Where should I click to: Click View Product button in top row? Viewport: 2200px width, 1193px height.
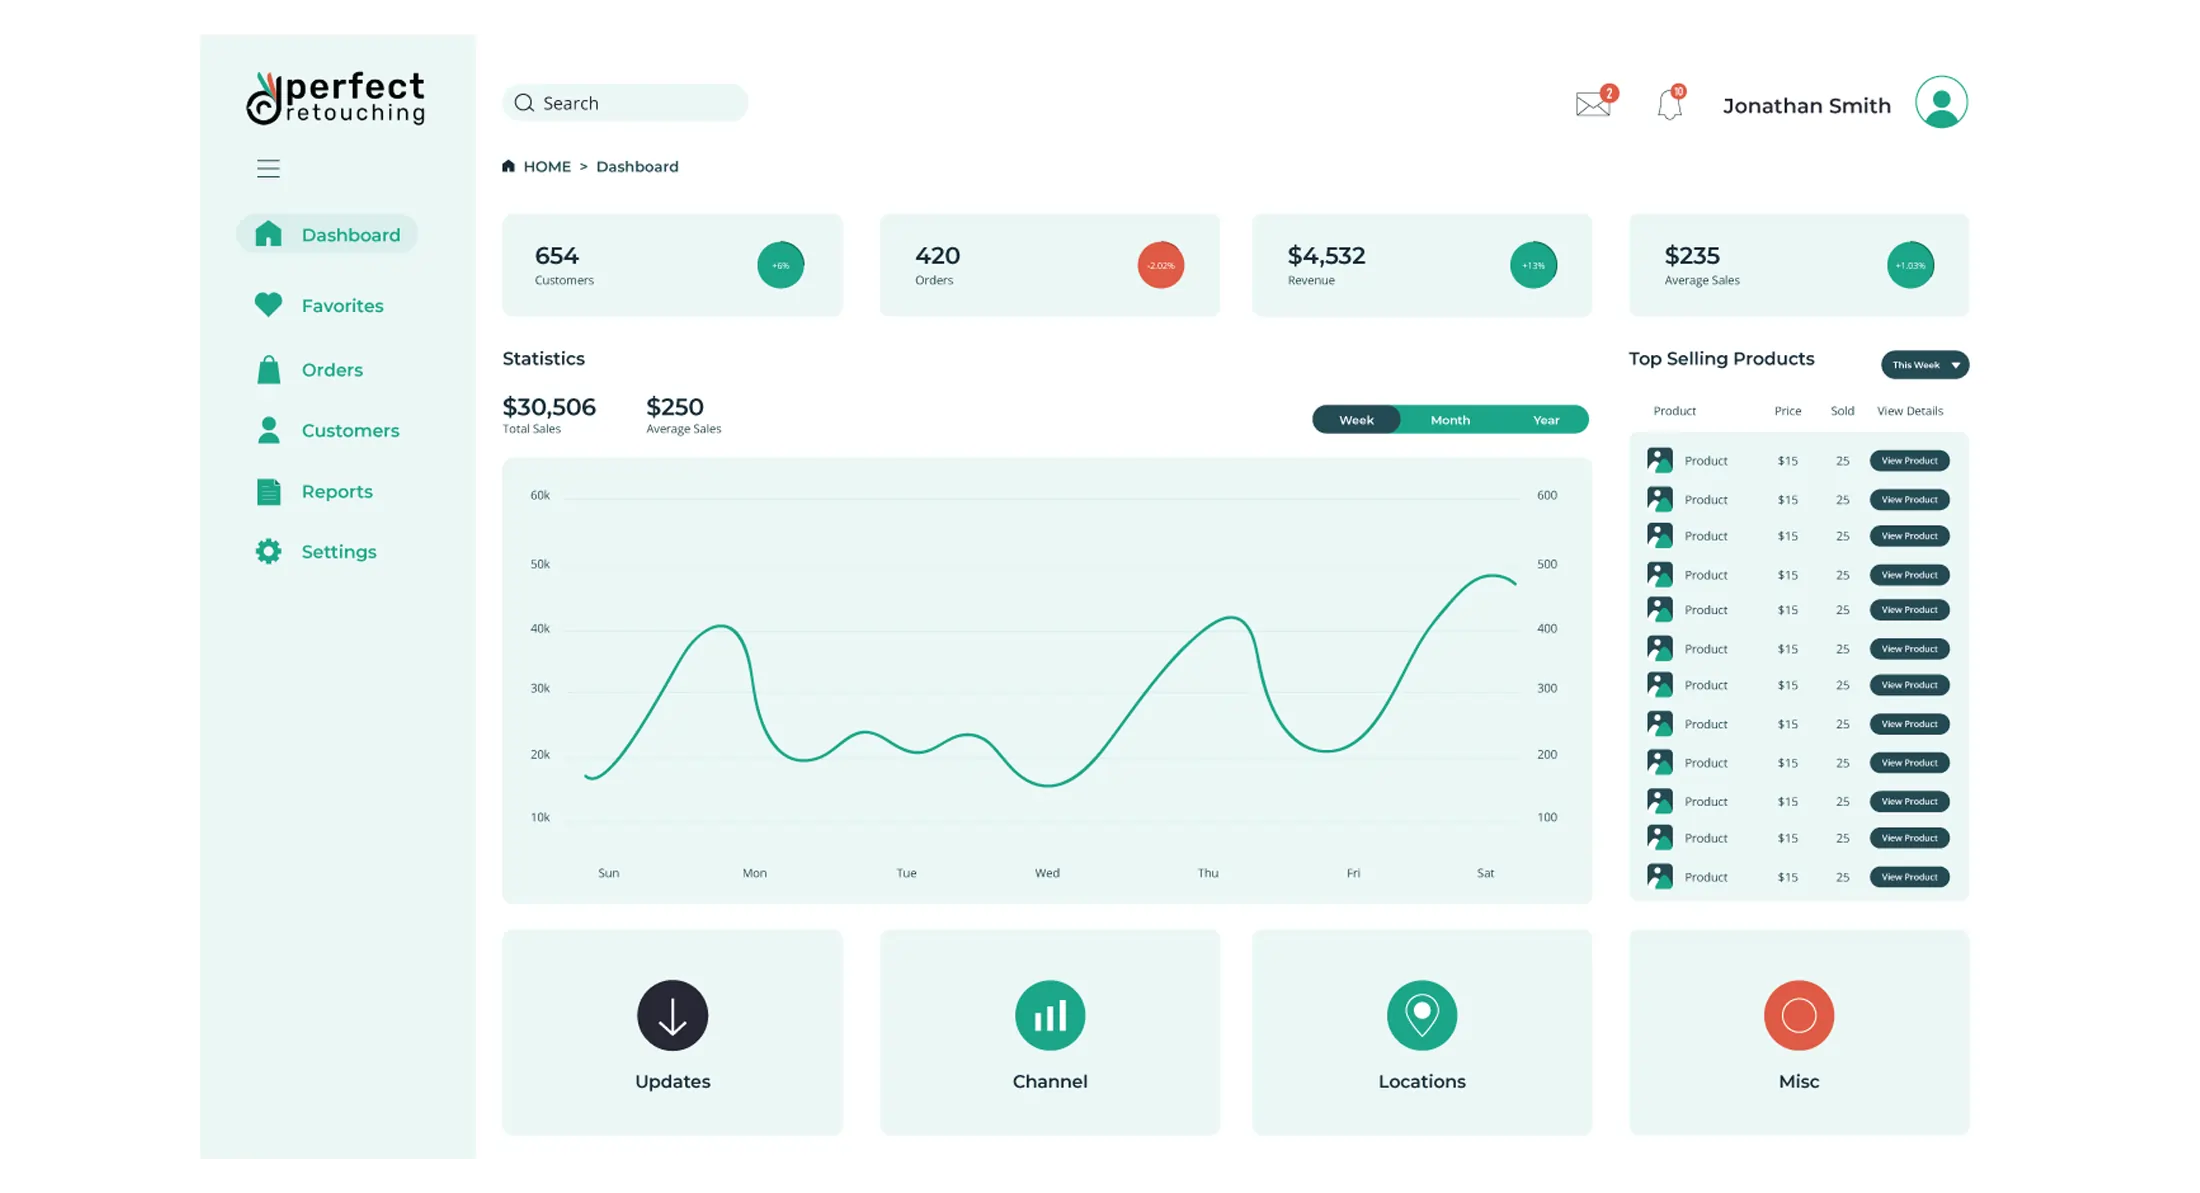tap(1908, 460)
